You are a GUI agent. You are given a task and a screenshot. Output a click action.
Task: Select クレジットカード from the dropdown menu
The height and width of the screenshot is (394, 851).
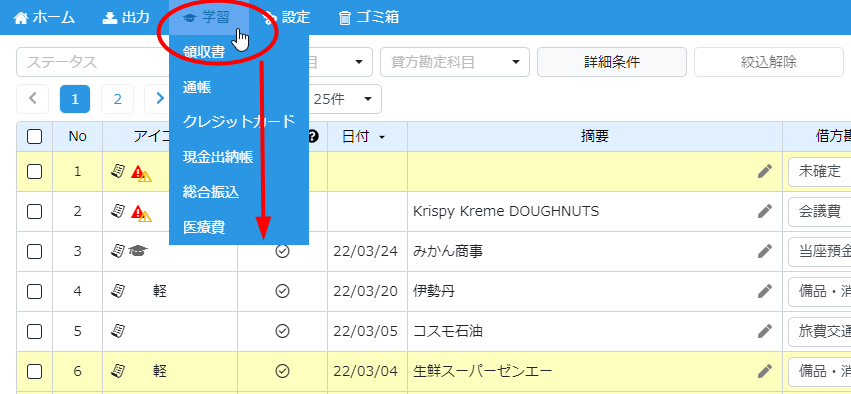click(x=239, y=122)
